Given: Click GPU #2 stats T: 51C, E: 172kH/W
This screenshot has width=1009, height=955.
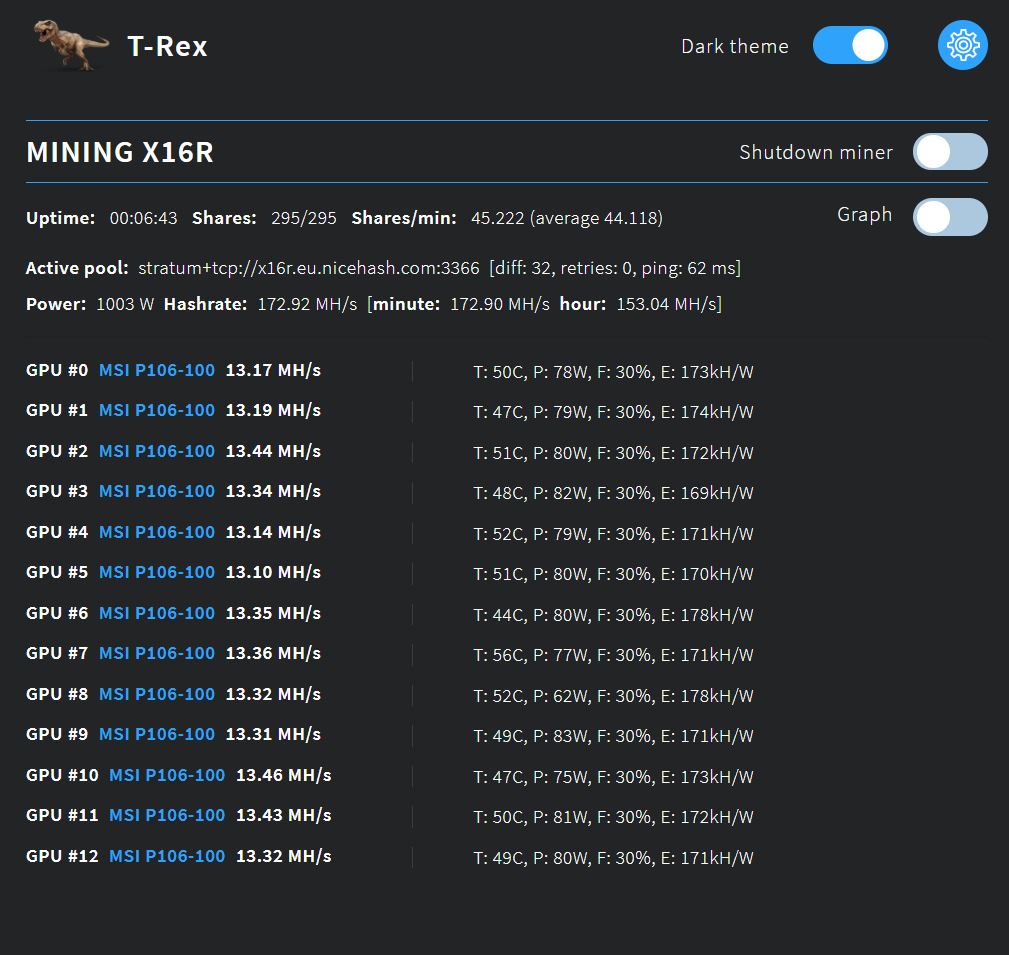Looking at the screenshot, I should point(613,454).
